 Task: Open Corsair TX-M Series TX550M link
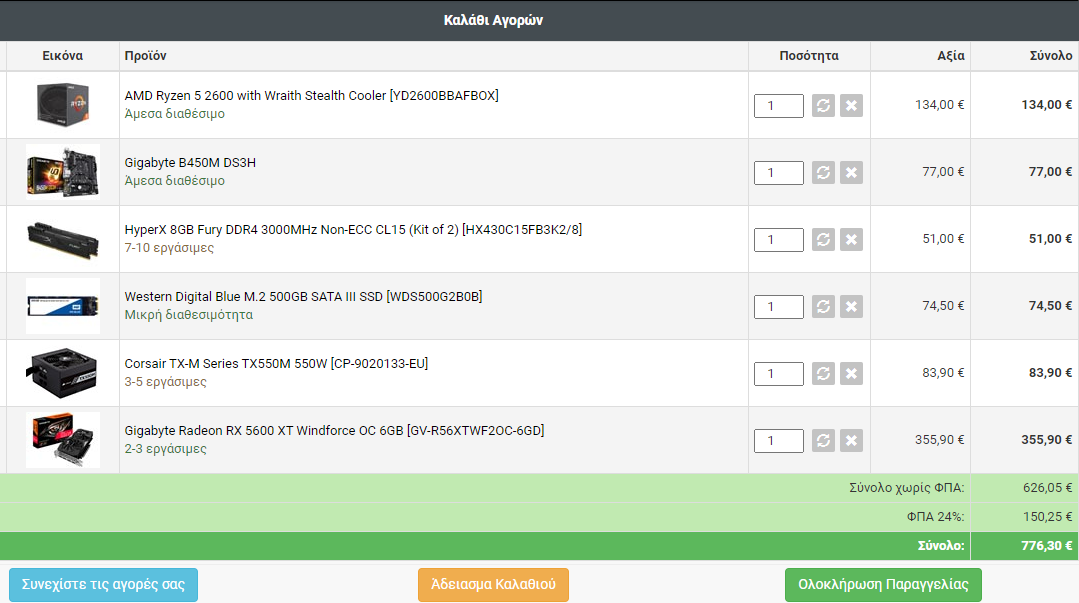point(276,363)
